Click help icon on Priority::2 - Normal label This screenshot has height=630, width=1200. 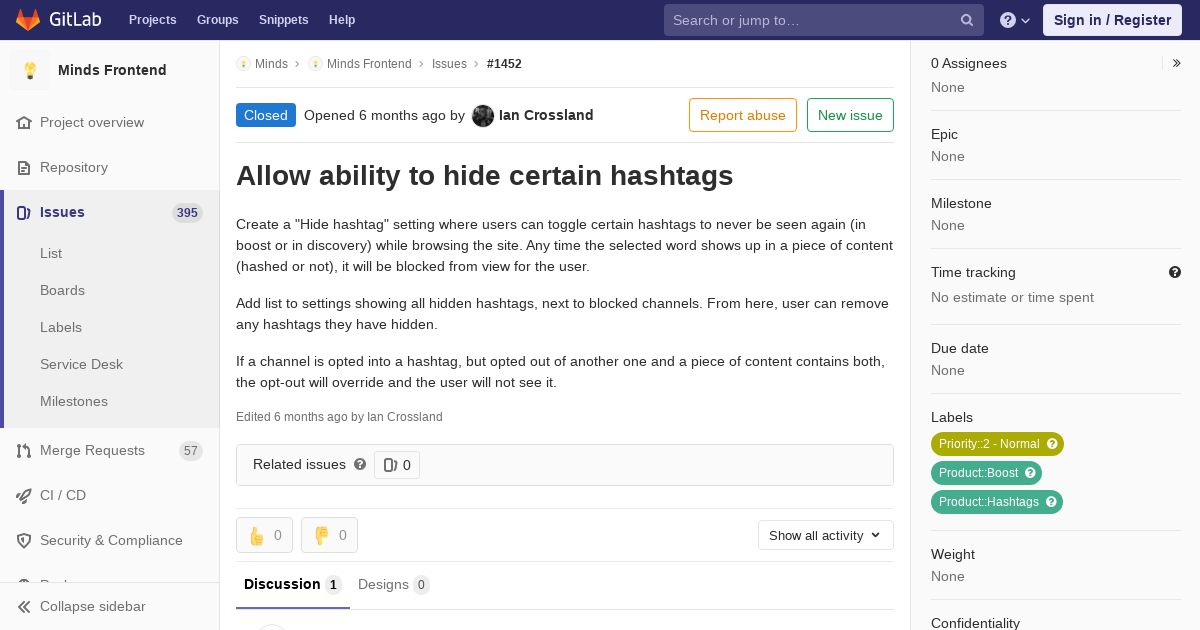pyautogui.click(x=1052, y=444)
